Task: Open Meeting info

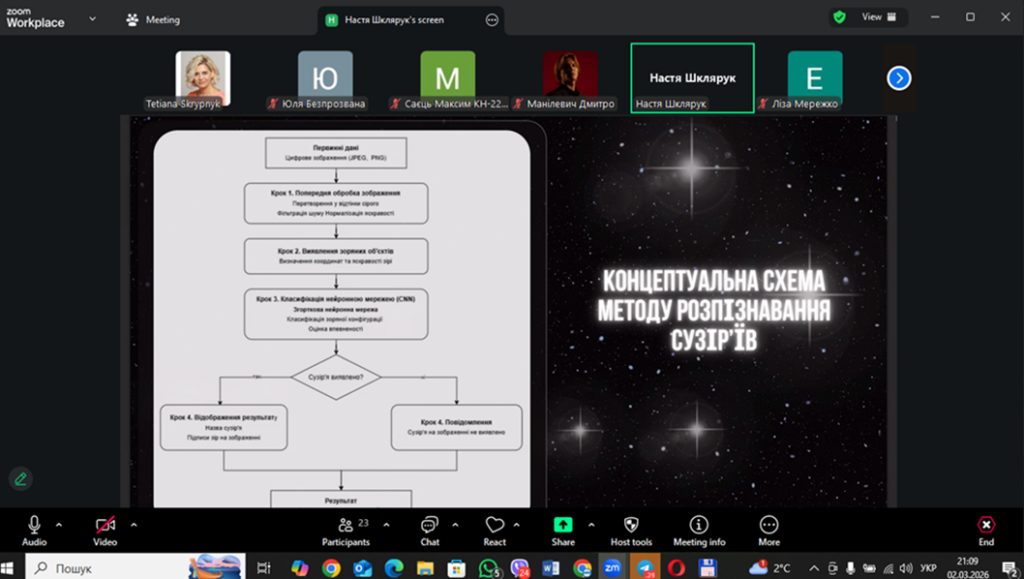Action: 699,530
